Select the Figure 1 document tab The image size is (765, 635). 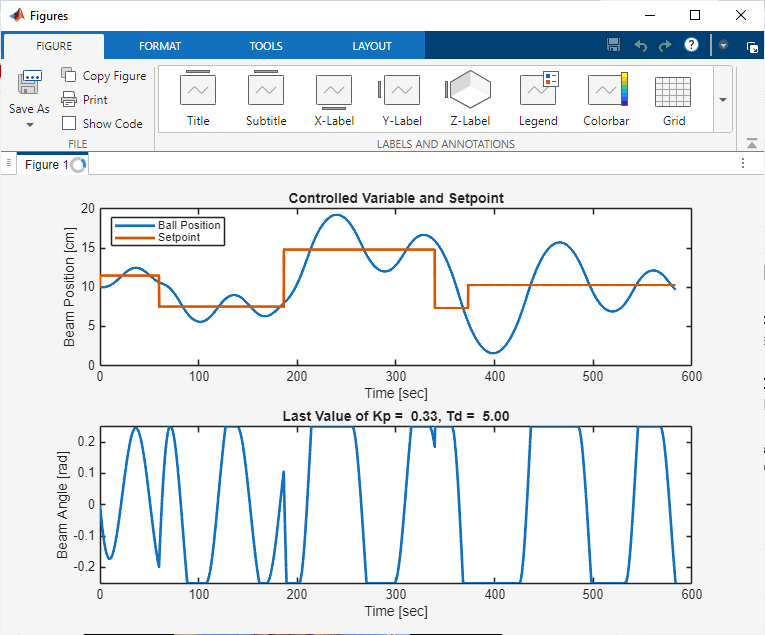click(x=46, y=165)
